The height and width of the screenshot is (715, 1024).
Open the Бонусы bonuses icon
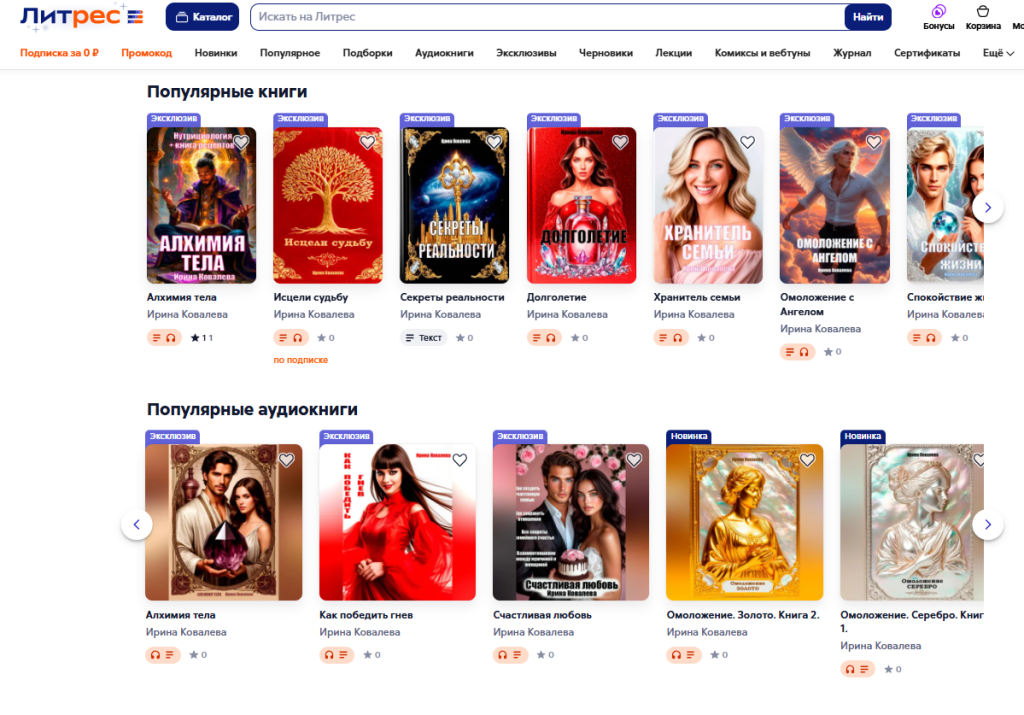point(938,17)
